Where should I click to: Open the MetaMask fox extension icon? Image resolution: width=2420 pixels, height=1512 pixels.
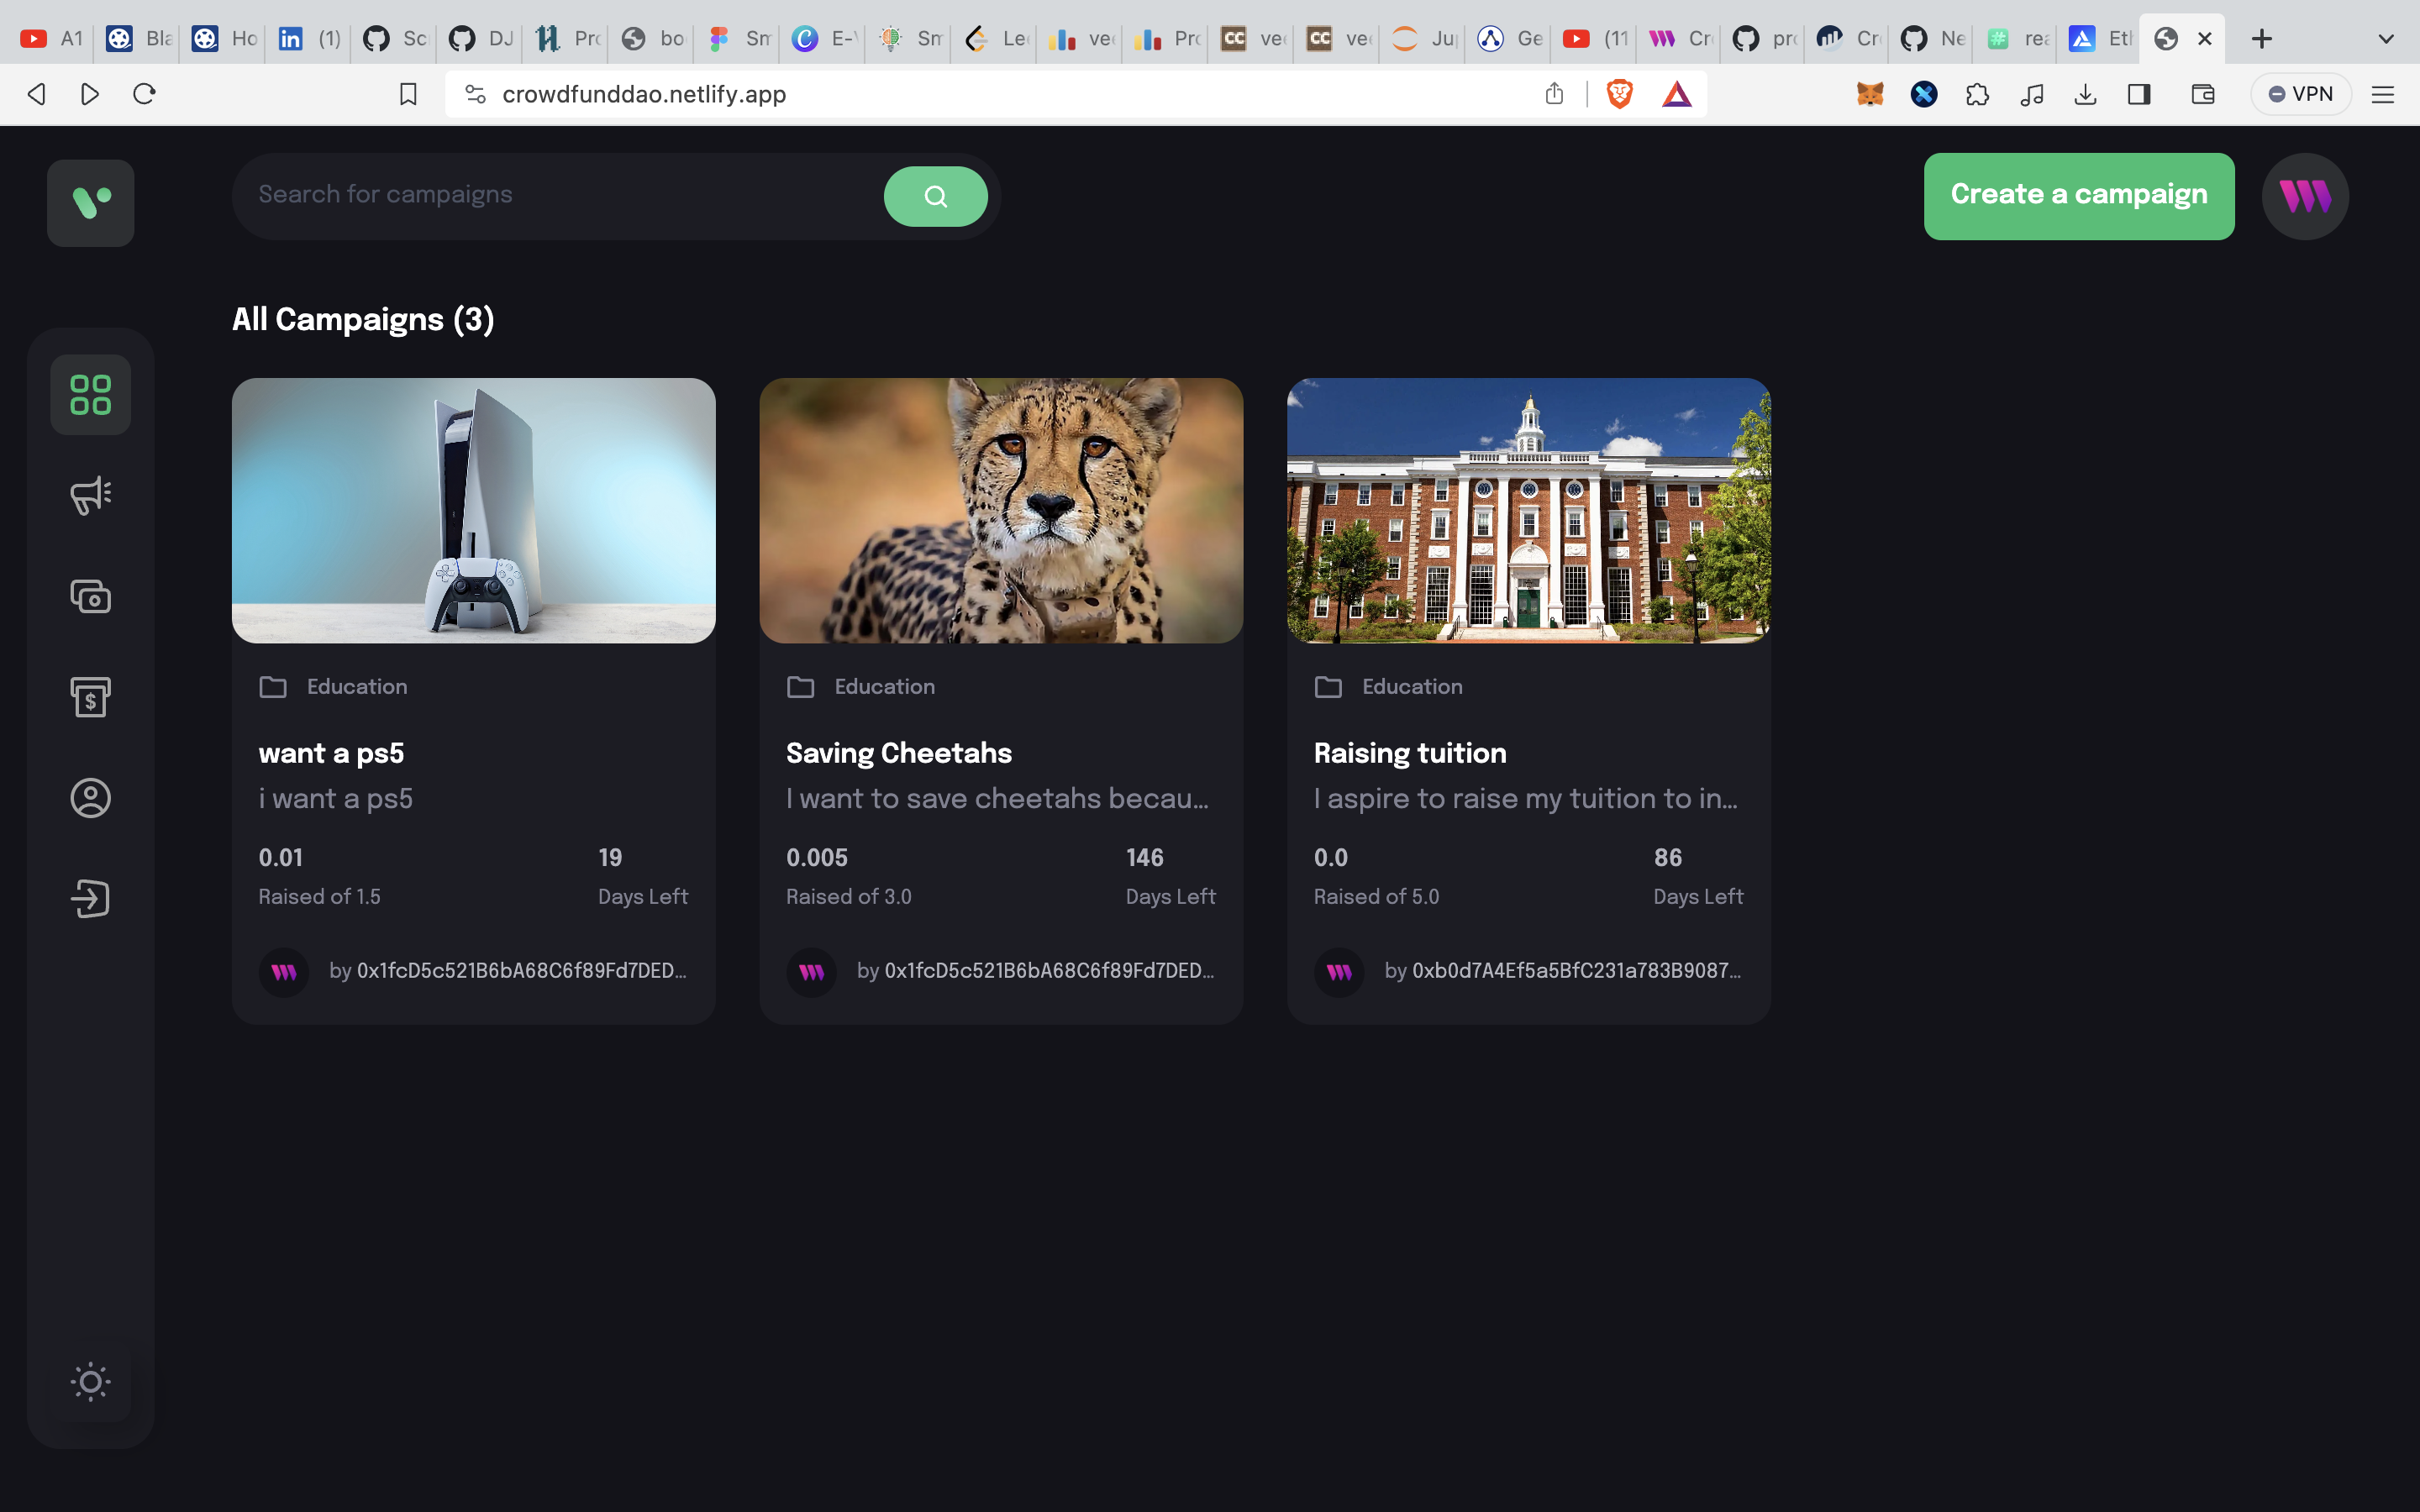click(x=1870, y=93)
